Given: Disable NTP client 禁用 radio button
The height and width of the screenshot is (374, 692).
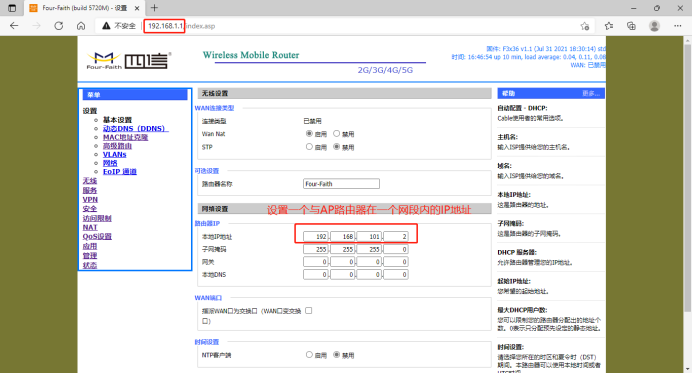Looking at the screenshot, I should click(336, 355).
